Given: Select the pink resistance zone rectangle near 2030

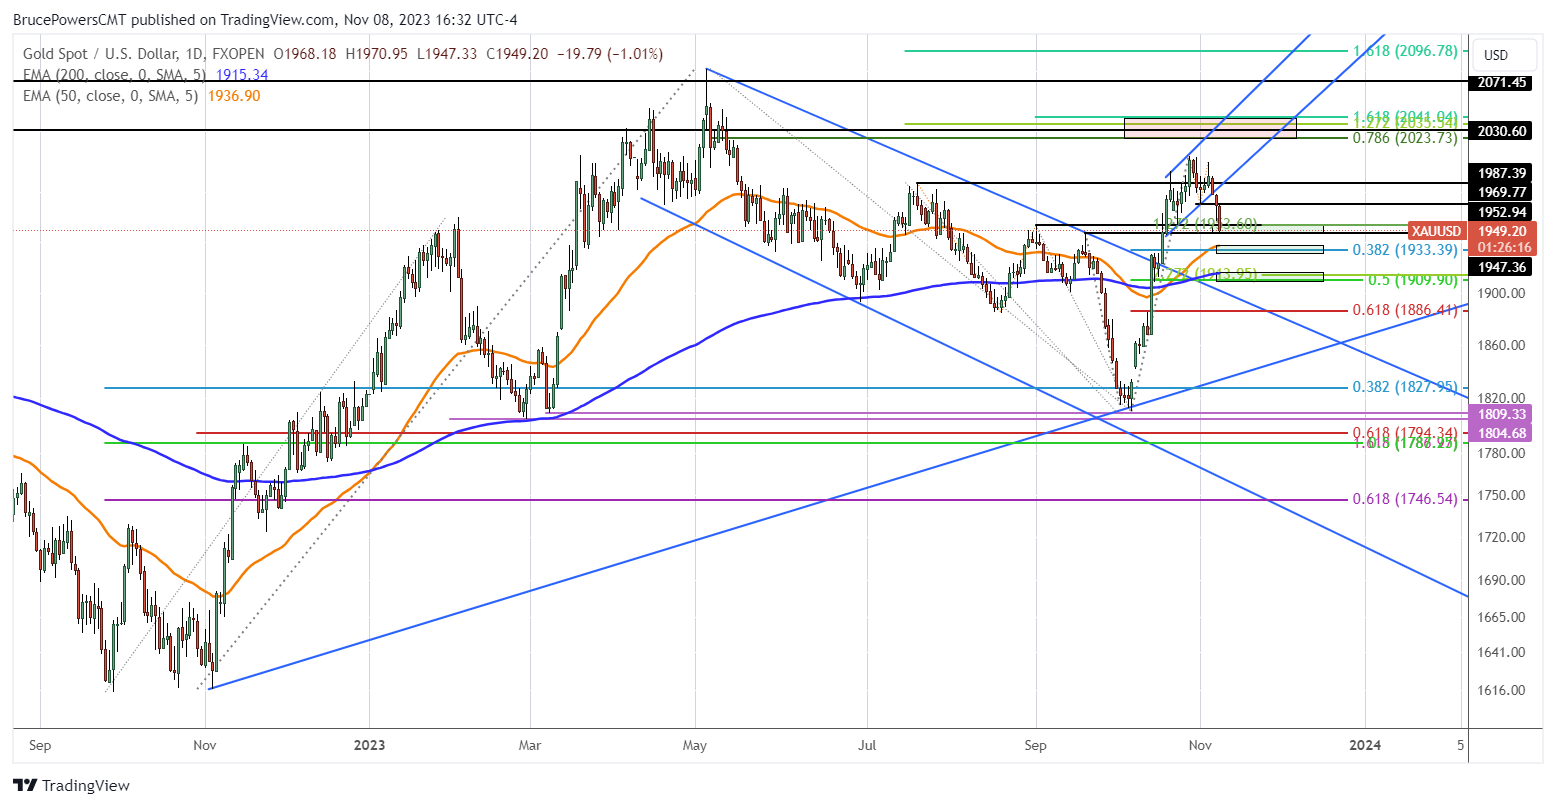Looking at the screenshot, I should 1210,128.
